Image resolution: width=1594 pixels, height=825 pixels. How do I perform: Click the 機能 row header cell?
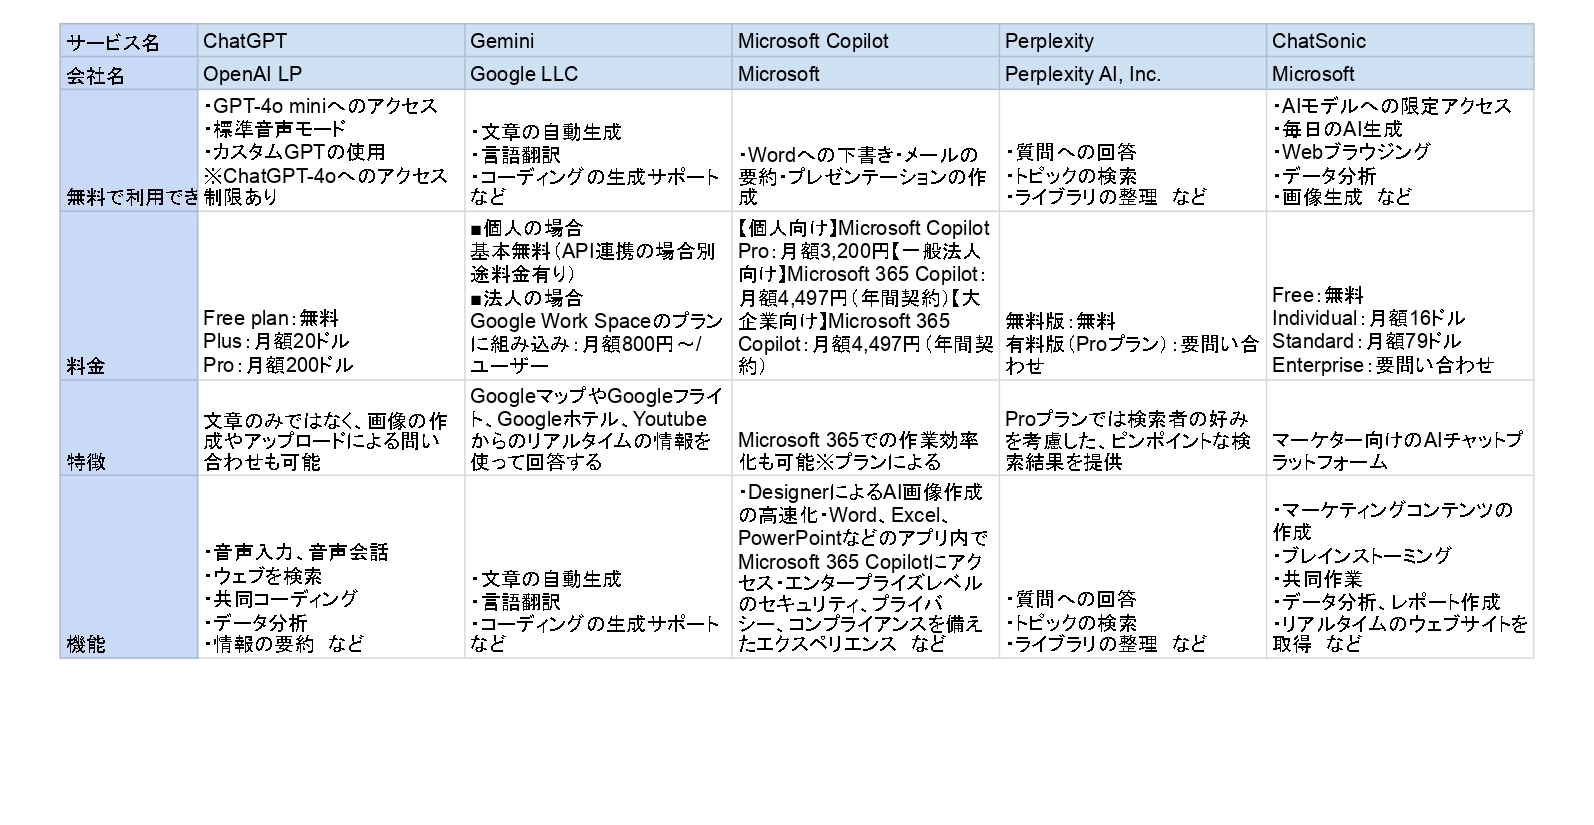(x=129, y=567)
